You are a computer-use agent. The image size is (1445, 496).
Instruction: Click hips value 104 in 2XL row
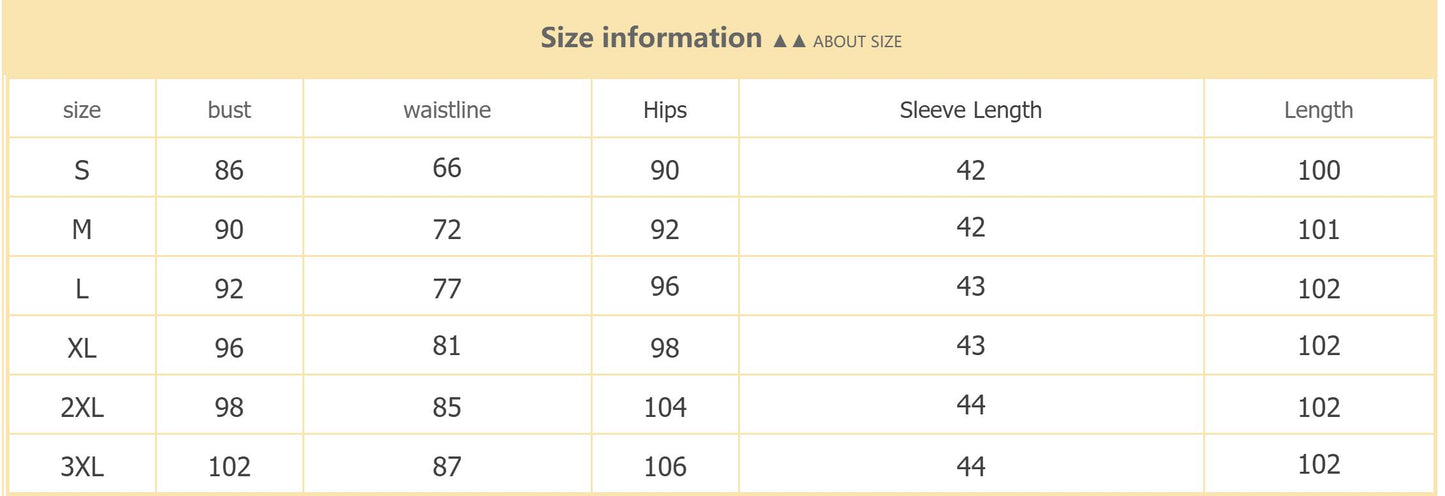tap(665, 407)
